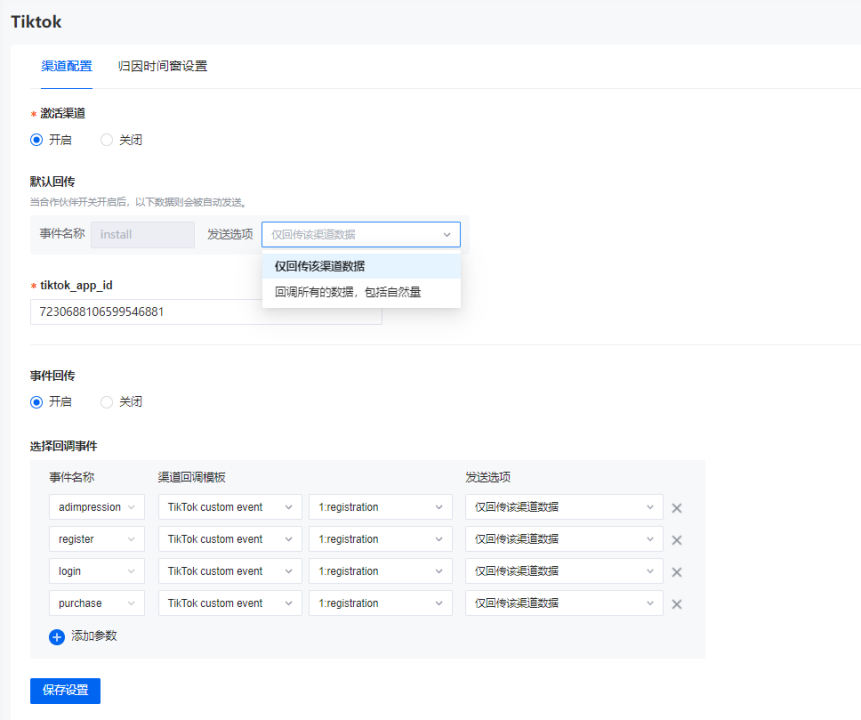Select 关闭 under 事件回传
The height and width of the screenshot is (720, 861).
click(107, 402)
